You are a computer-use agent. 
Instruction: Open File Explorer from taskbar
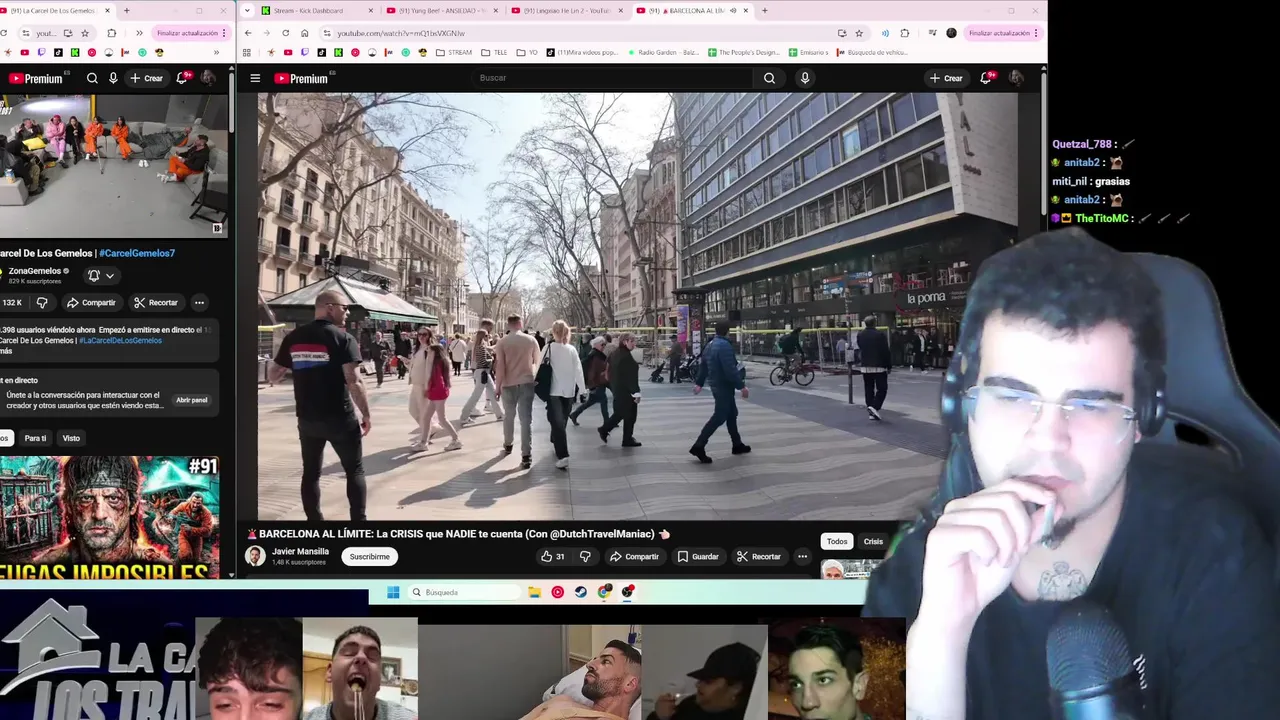coord(535,592)
